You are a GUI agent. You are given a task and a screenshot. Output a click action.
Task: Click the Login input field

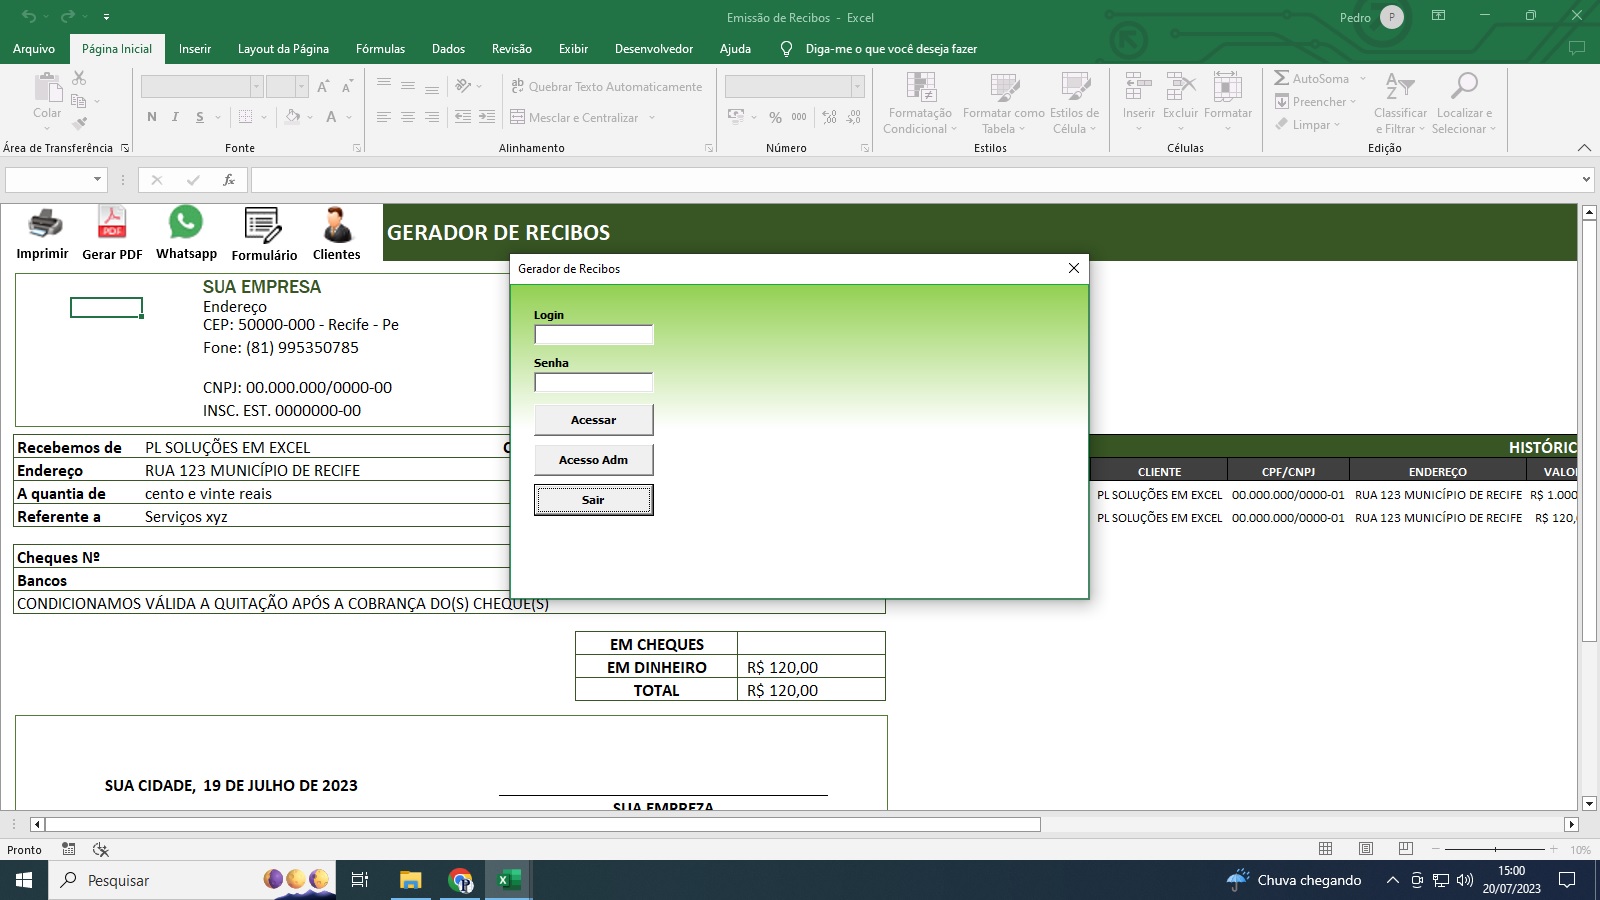pos(593,335)
